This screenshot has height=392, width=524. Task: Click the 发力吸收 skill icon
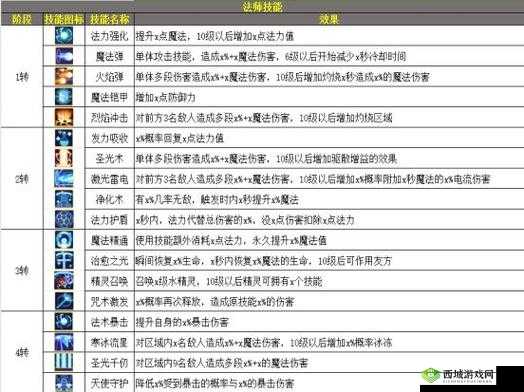point(64,138)
